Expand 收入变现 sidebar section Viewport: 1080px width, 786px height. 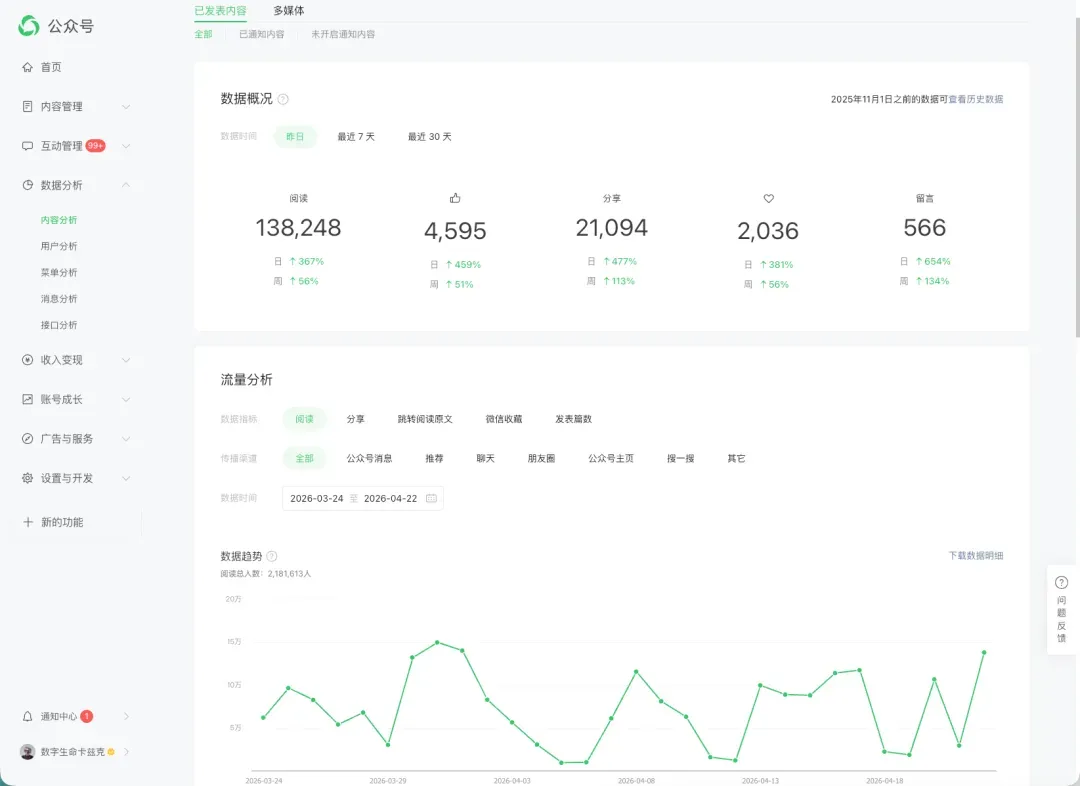pos(126,360)
